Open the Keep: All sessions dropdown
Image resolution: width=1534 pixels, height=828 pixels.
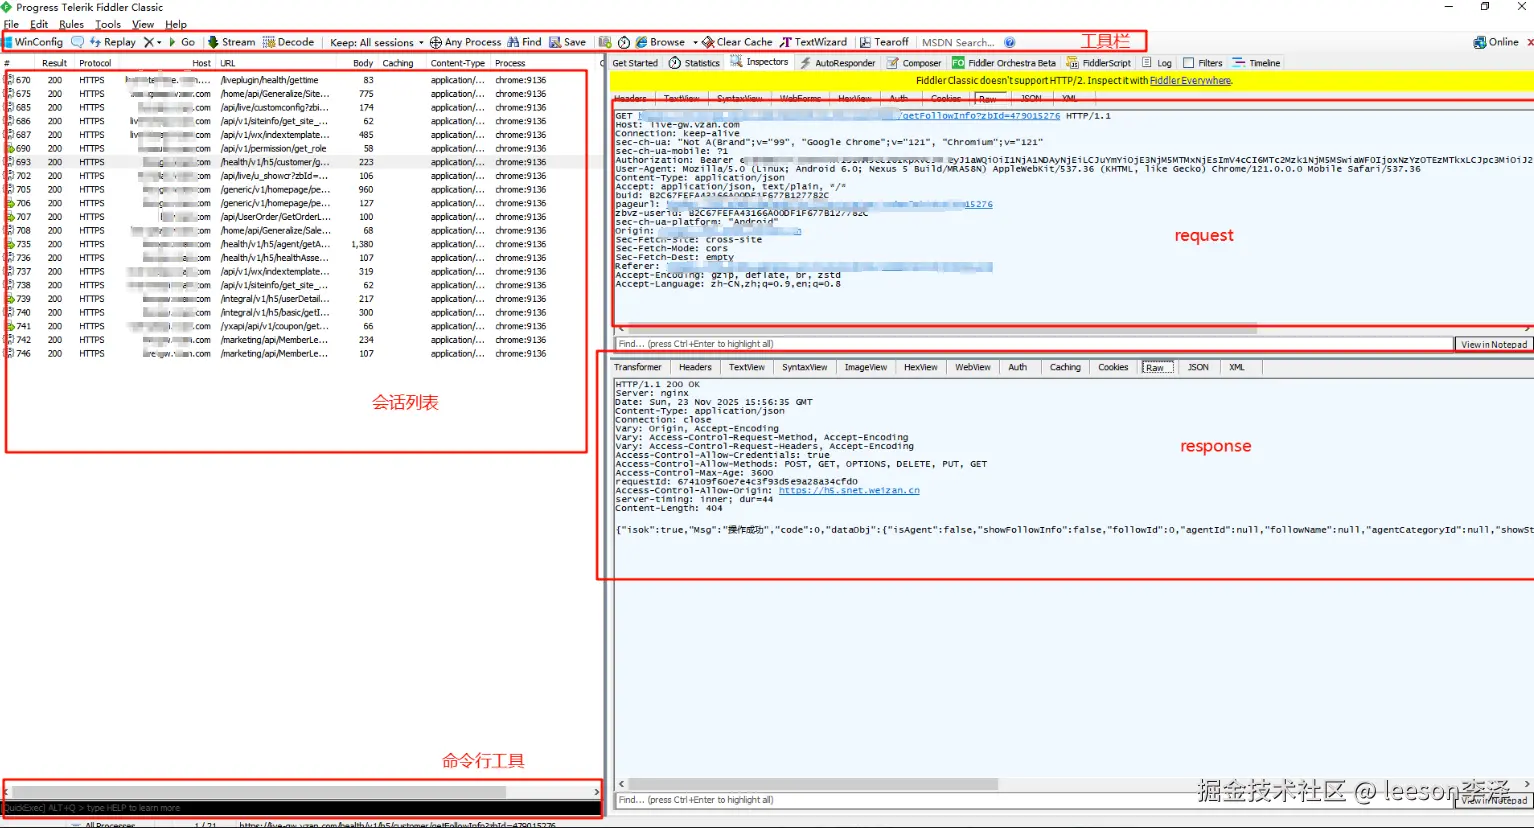pyautogui.click(x=377, y=42)
